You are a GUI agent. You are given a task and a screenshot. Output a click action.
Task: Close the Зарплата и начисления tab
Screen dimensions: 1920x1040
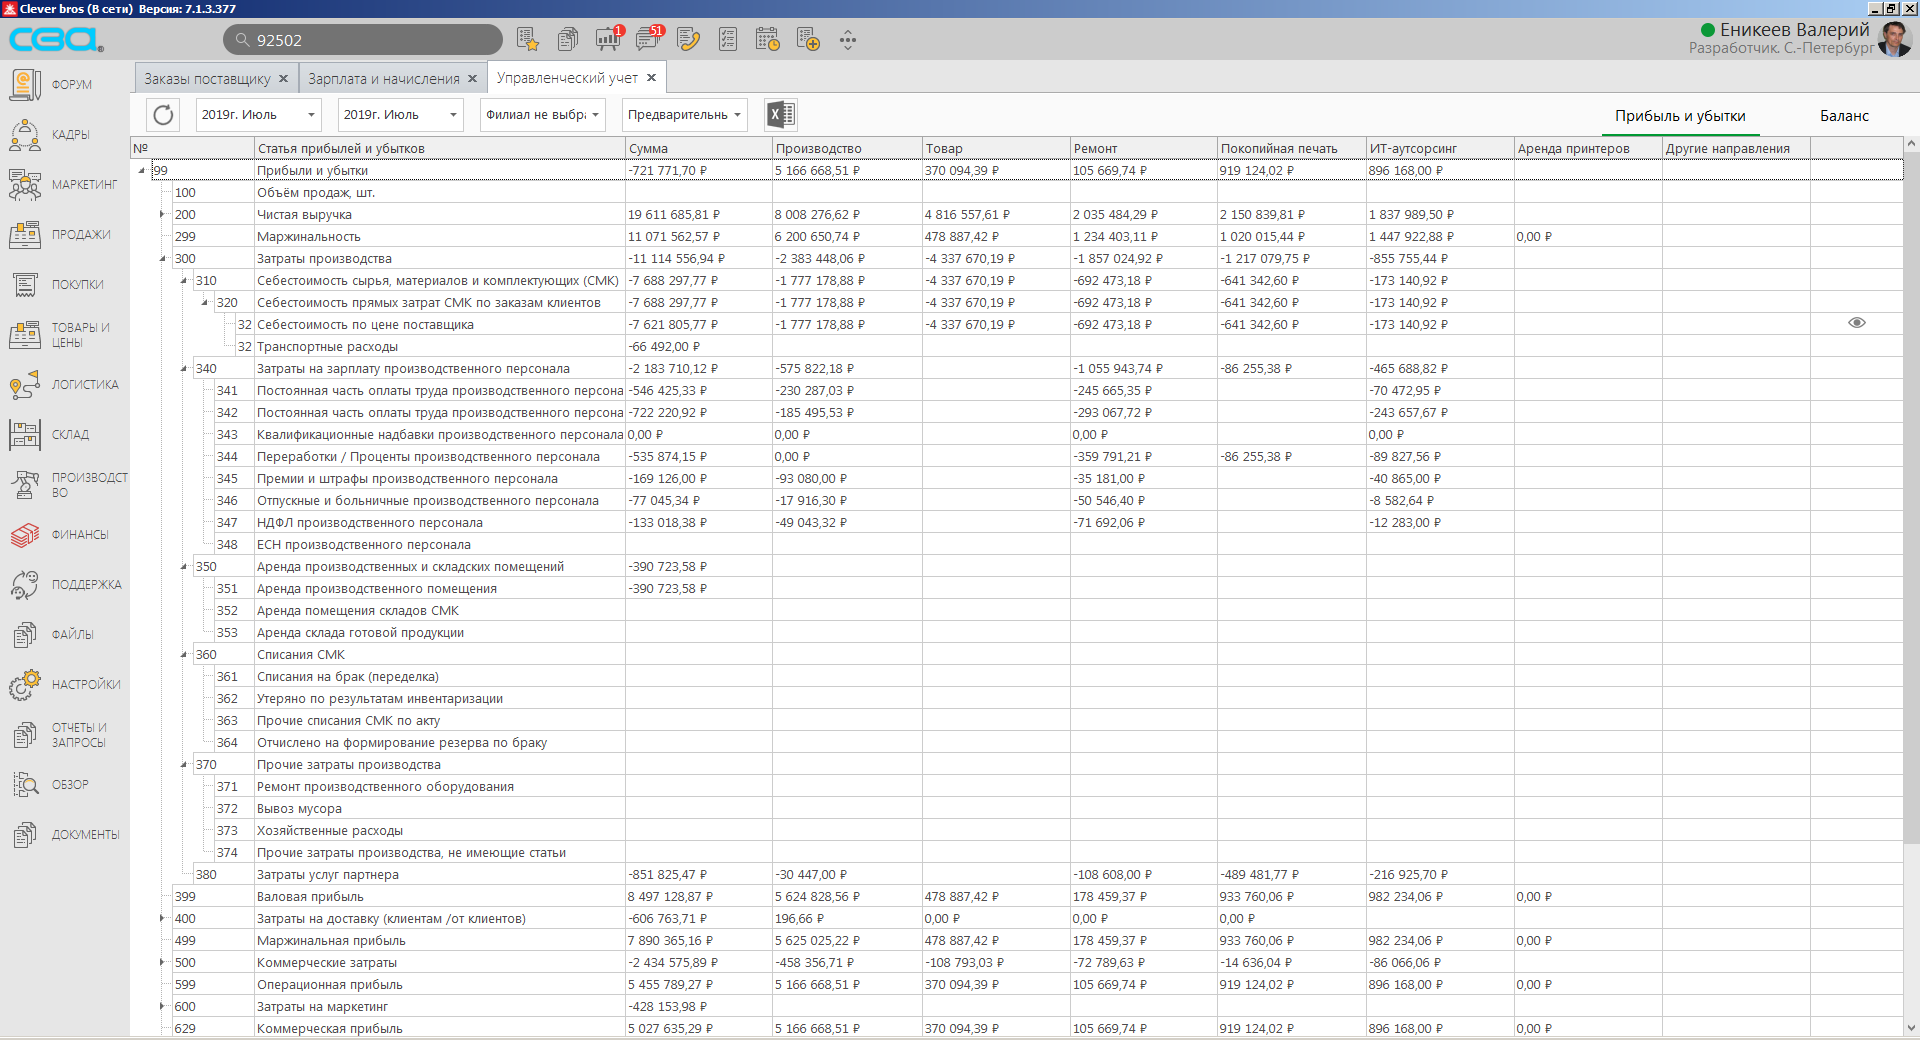(x=473, y=79)
